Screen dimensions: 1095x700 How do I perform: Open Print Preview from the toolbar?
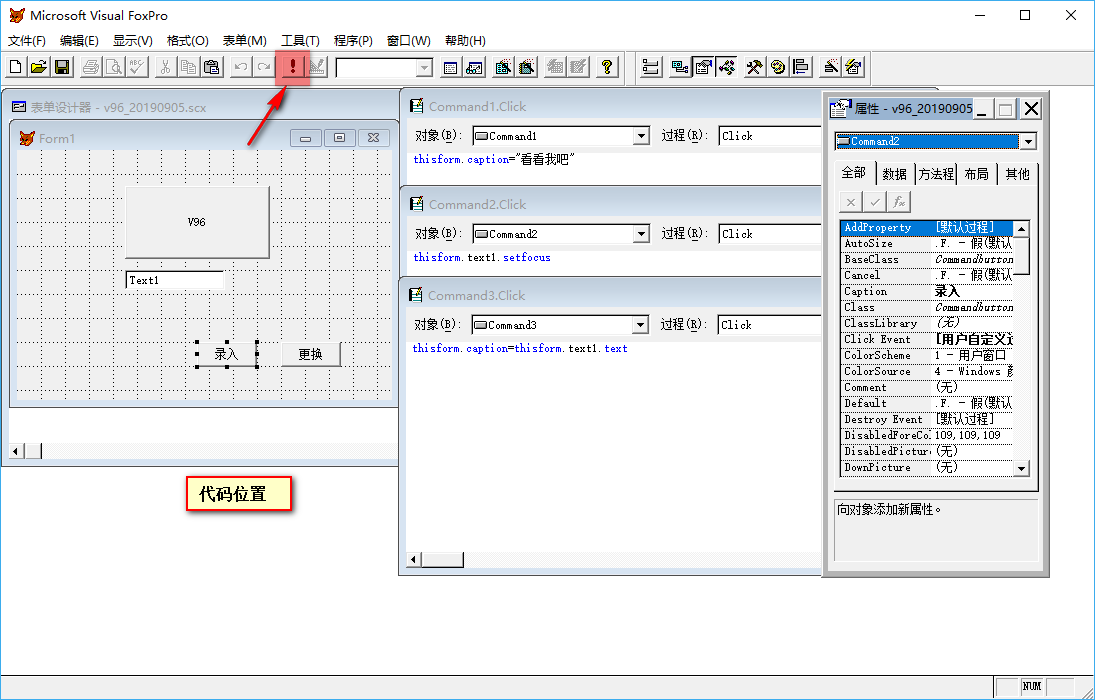click(114, 67)
